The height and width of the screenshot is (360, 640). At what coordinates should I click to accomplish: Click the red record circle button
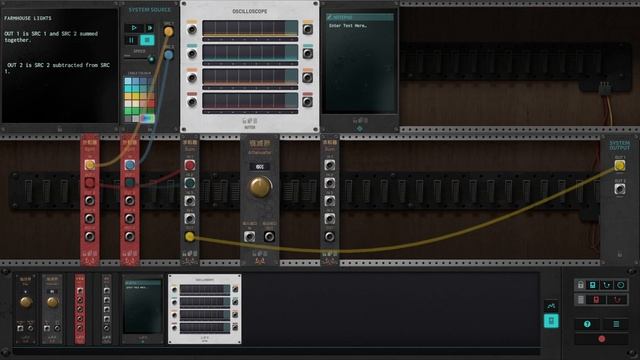[x=602, y=339]
